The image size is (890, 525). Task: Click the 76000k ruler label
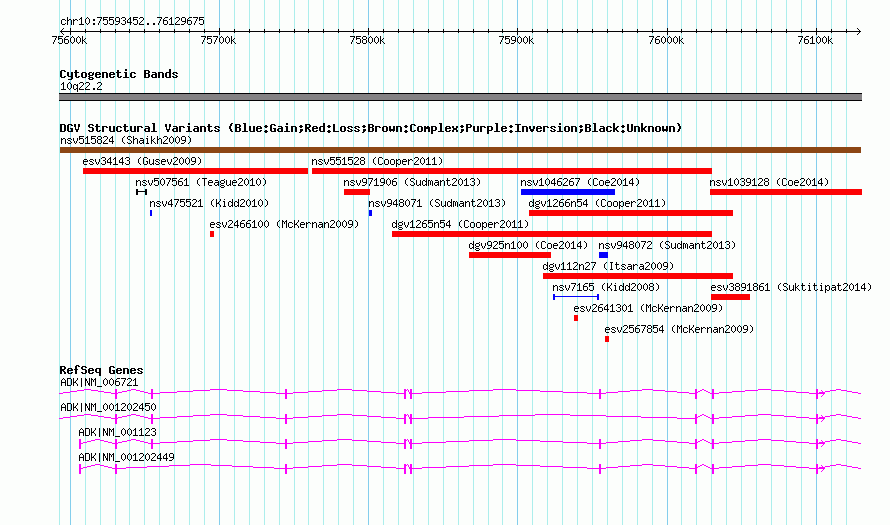[666, 40]
